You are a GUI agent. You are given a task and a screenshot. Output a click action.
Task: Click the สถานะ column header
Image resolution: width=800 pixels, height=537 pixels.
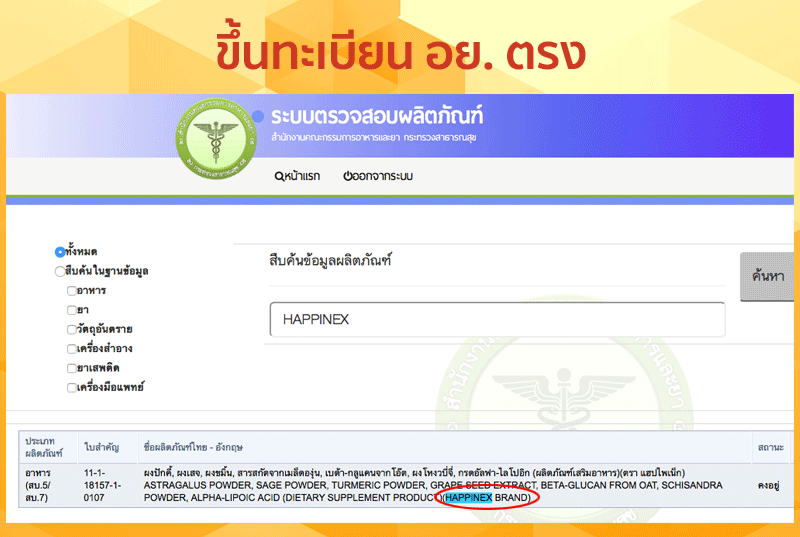(770, 447)
